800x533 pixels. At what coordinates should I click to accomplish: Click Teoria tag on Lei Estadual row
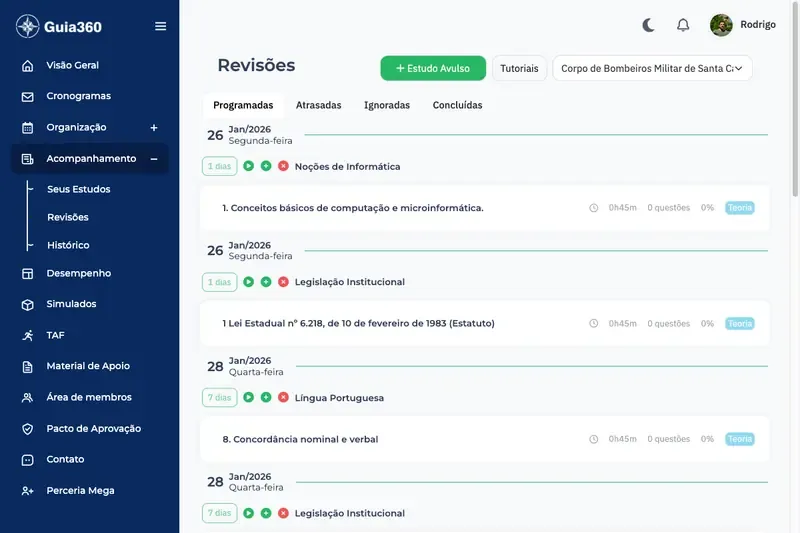click(x=739, y=323)
